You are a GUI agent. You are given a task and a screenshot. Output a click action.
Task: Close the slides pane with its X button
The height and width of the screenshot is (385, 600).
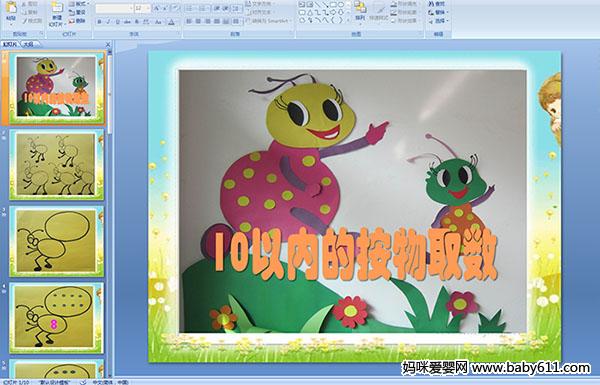[x=108, y=45]
